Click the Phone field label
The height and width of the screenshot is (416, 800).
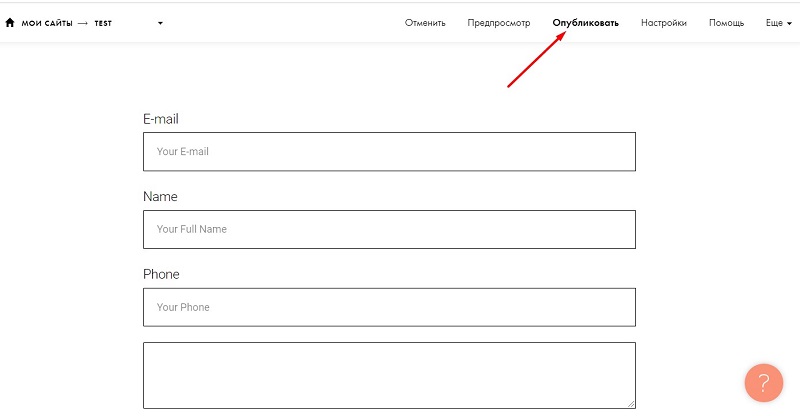coord(161,274)
